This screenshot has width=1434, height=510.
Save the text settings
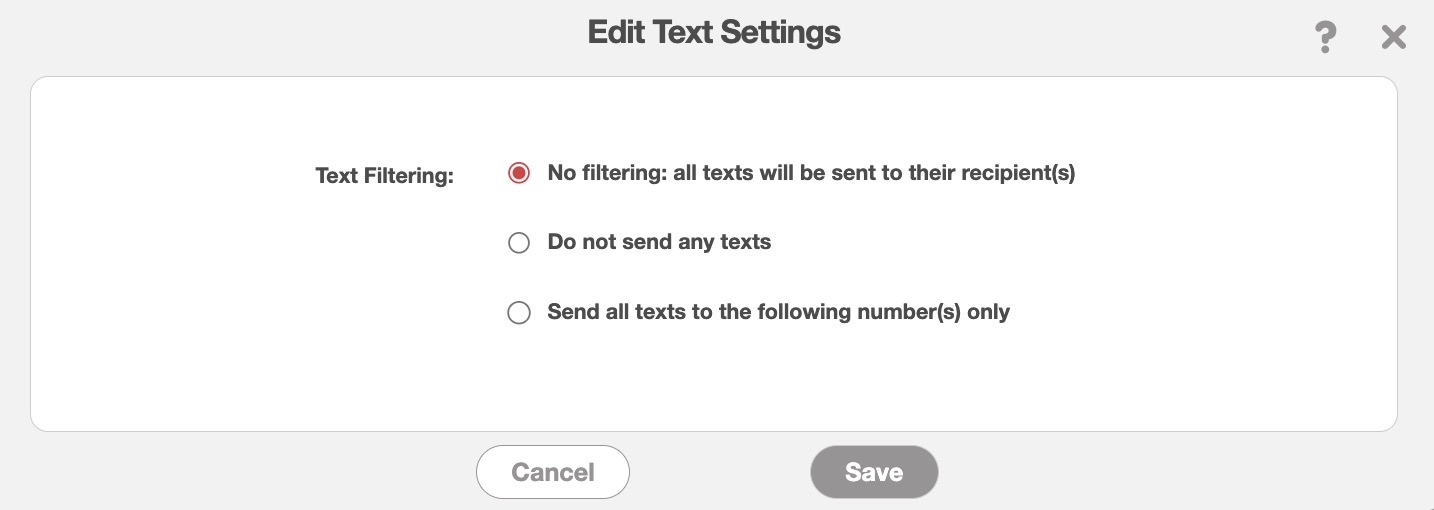[x=874, y=472]
